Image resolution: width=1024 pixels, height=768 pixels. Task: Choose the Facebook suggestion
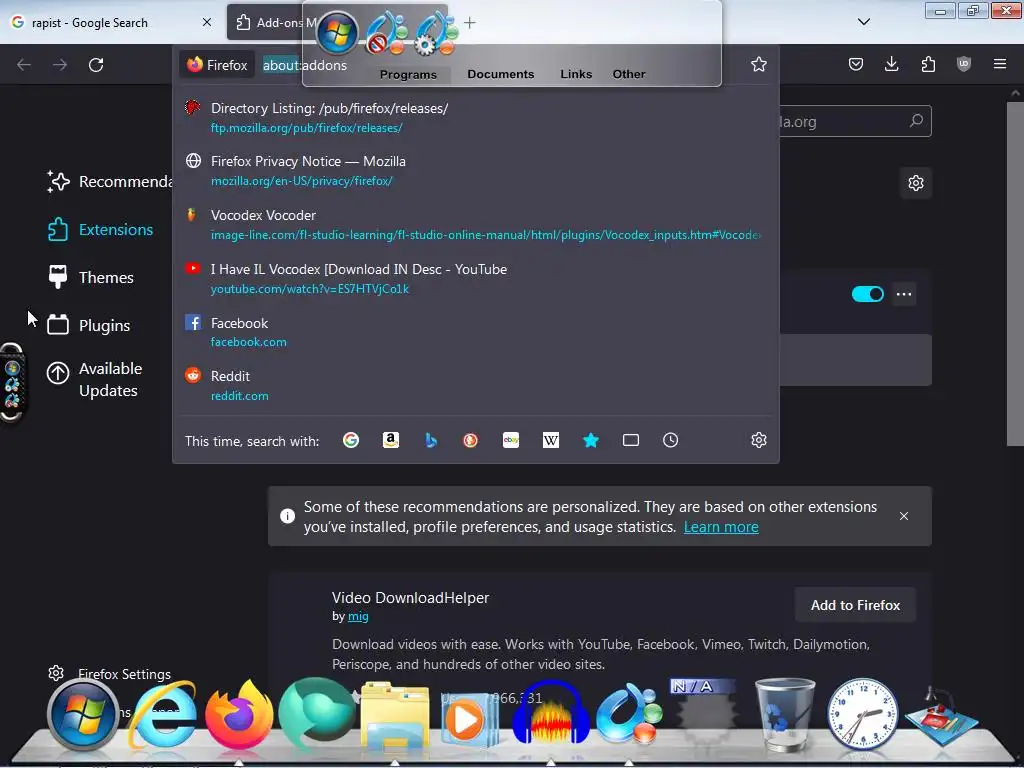pos(475,332)
